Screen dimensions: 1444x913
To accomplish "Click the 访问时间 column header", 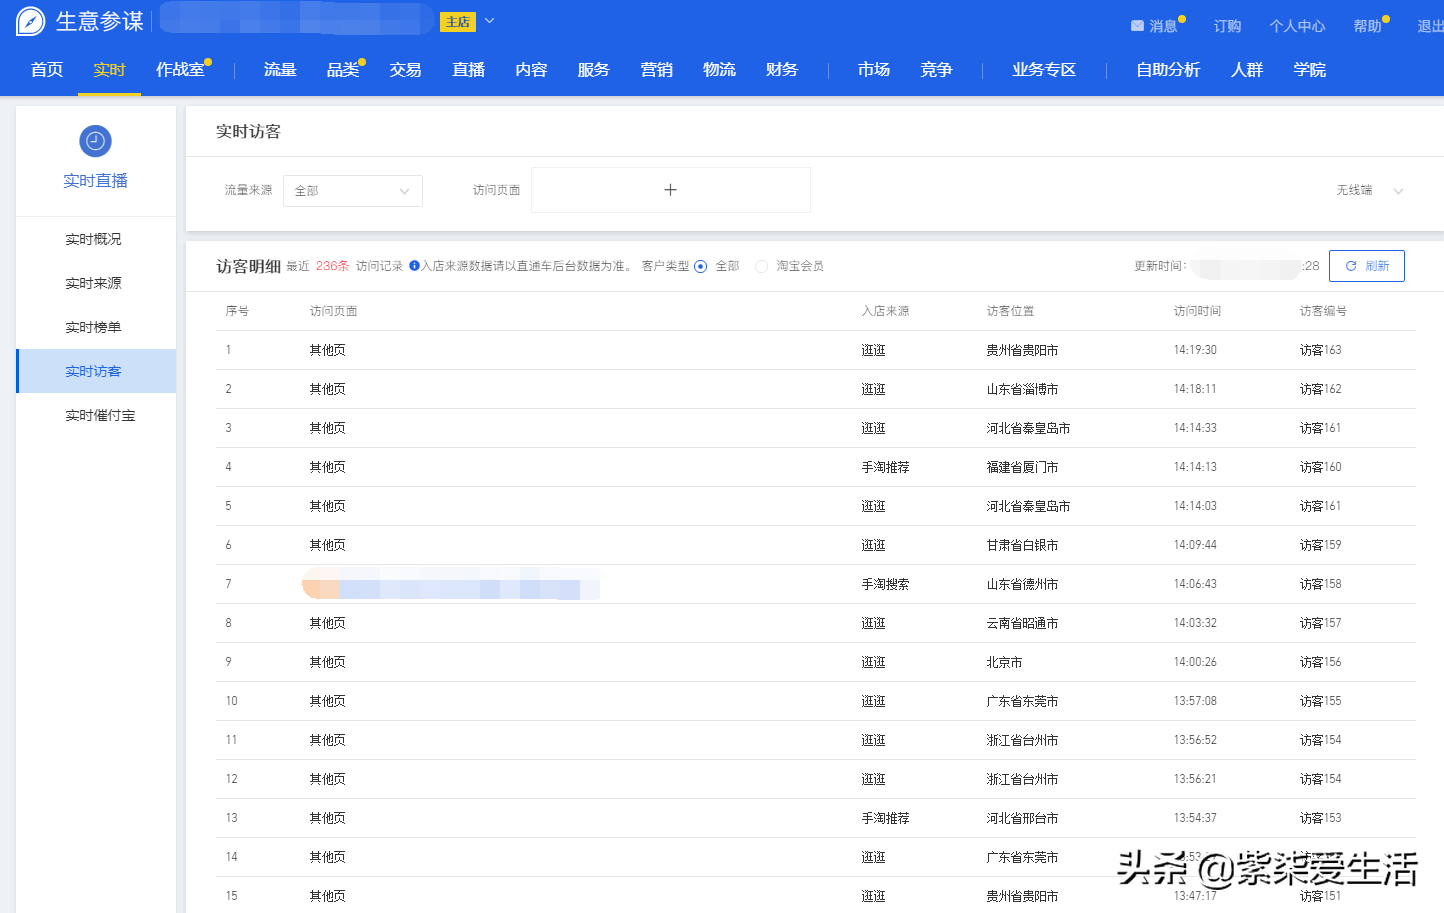I will [x=1197, y=311].
